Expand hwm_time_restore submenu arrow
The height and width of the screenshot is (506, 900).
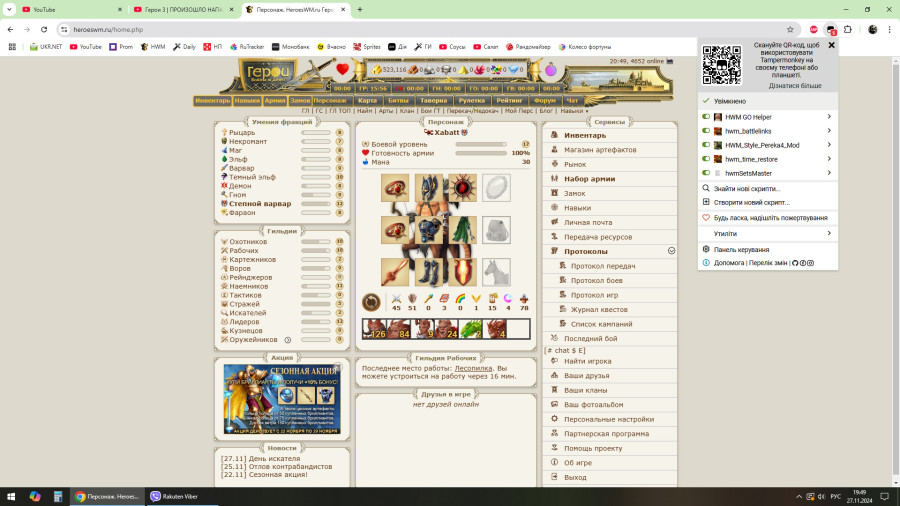tap(829, 159)
